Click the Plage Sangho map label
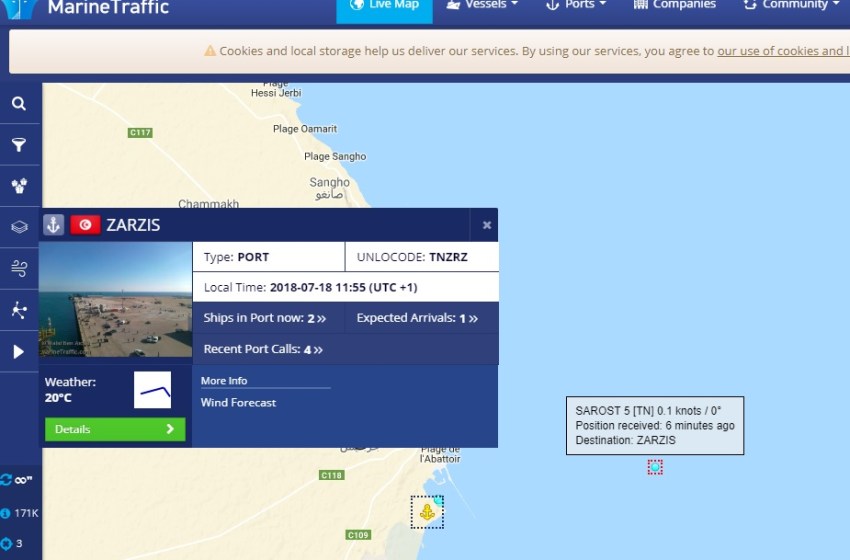This screenshot has height=560, width=850. (335, 156)
